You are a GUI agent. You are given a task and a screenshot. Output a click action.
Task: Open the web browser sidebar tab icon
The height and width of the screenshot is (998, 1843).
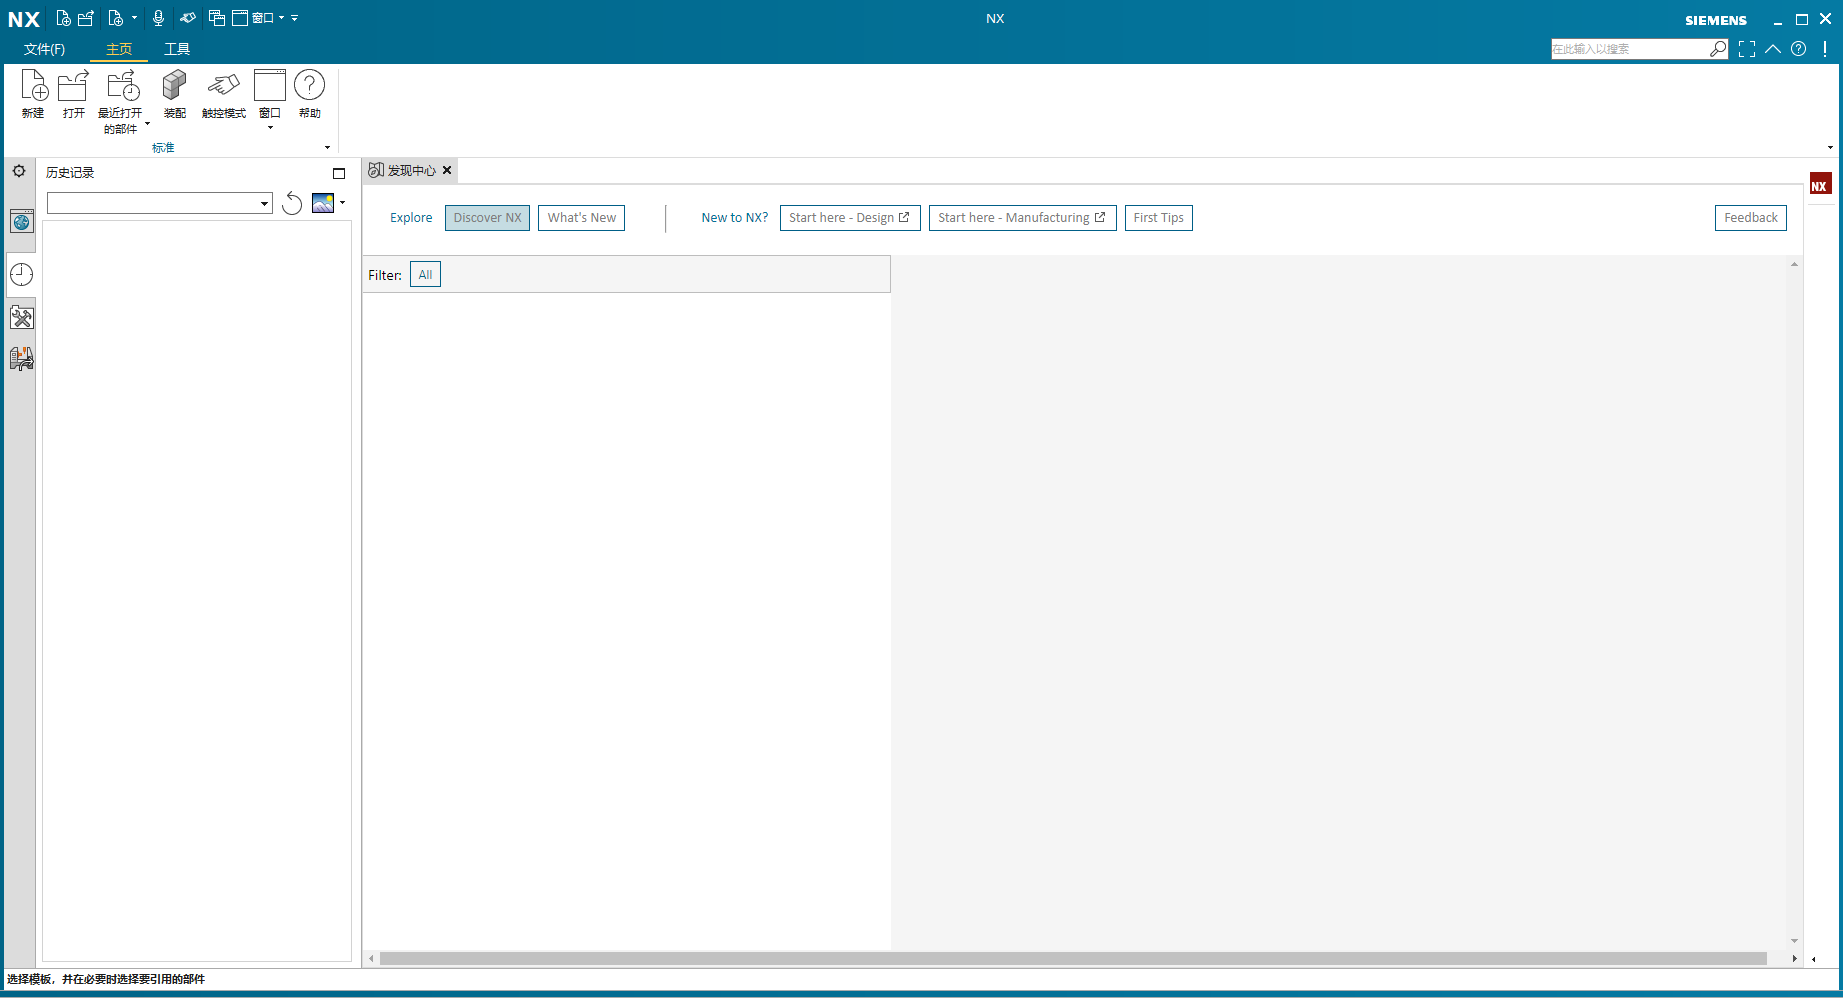point(21,222)
